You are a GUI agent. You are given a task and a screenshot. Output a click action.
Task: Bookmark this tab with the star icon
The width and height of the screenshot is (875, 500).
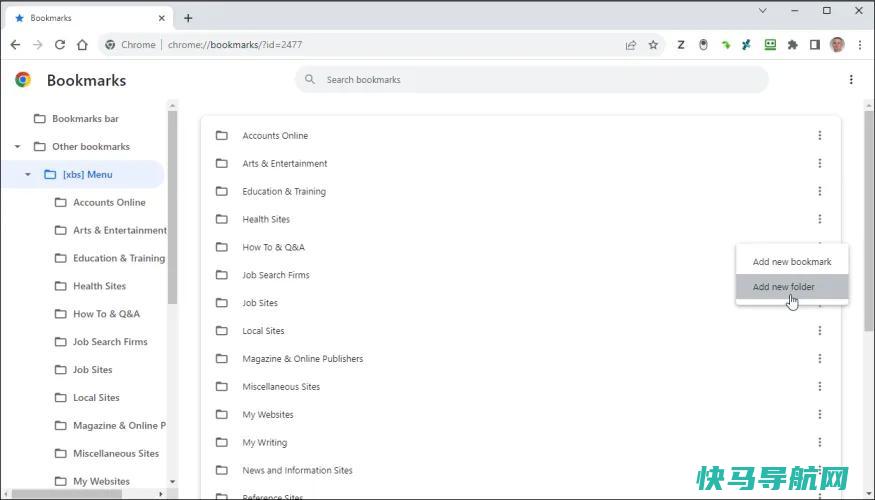point(653,45)
